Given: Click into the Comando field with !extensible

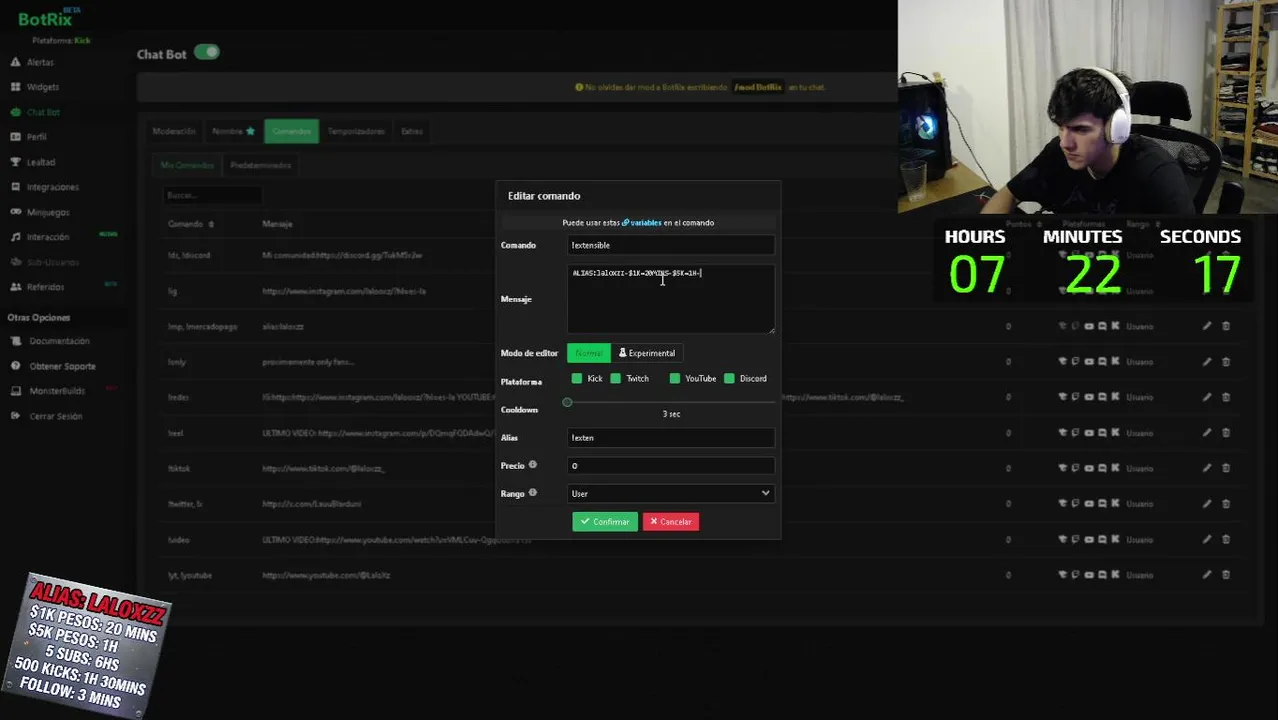Looking at the screenshot, I should (x=671, y=245).
